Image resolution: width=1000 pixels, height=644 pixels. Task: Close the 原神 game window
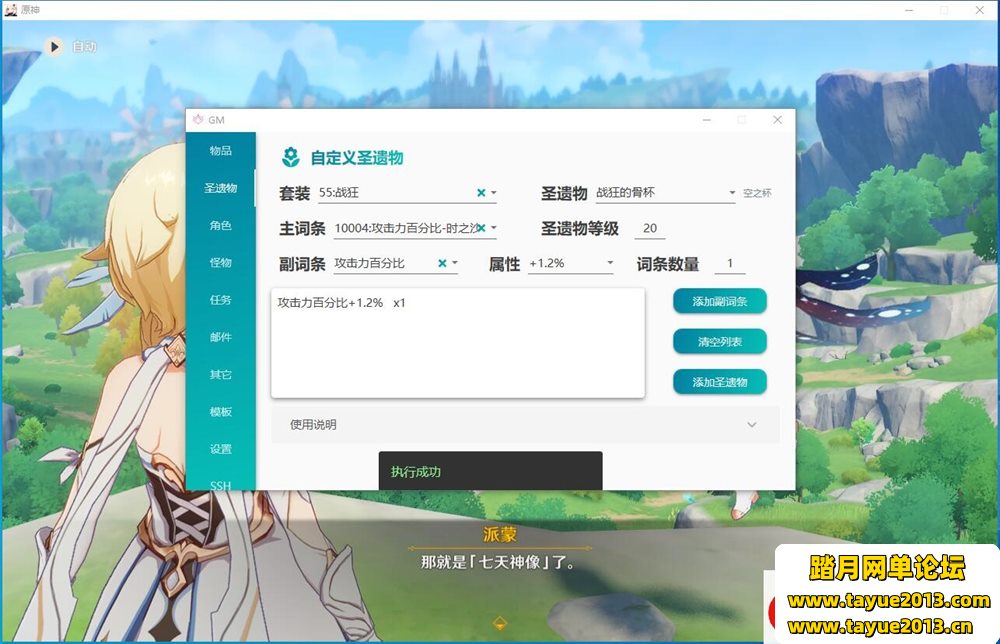tap(980, 10)
